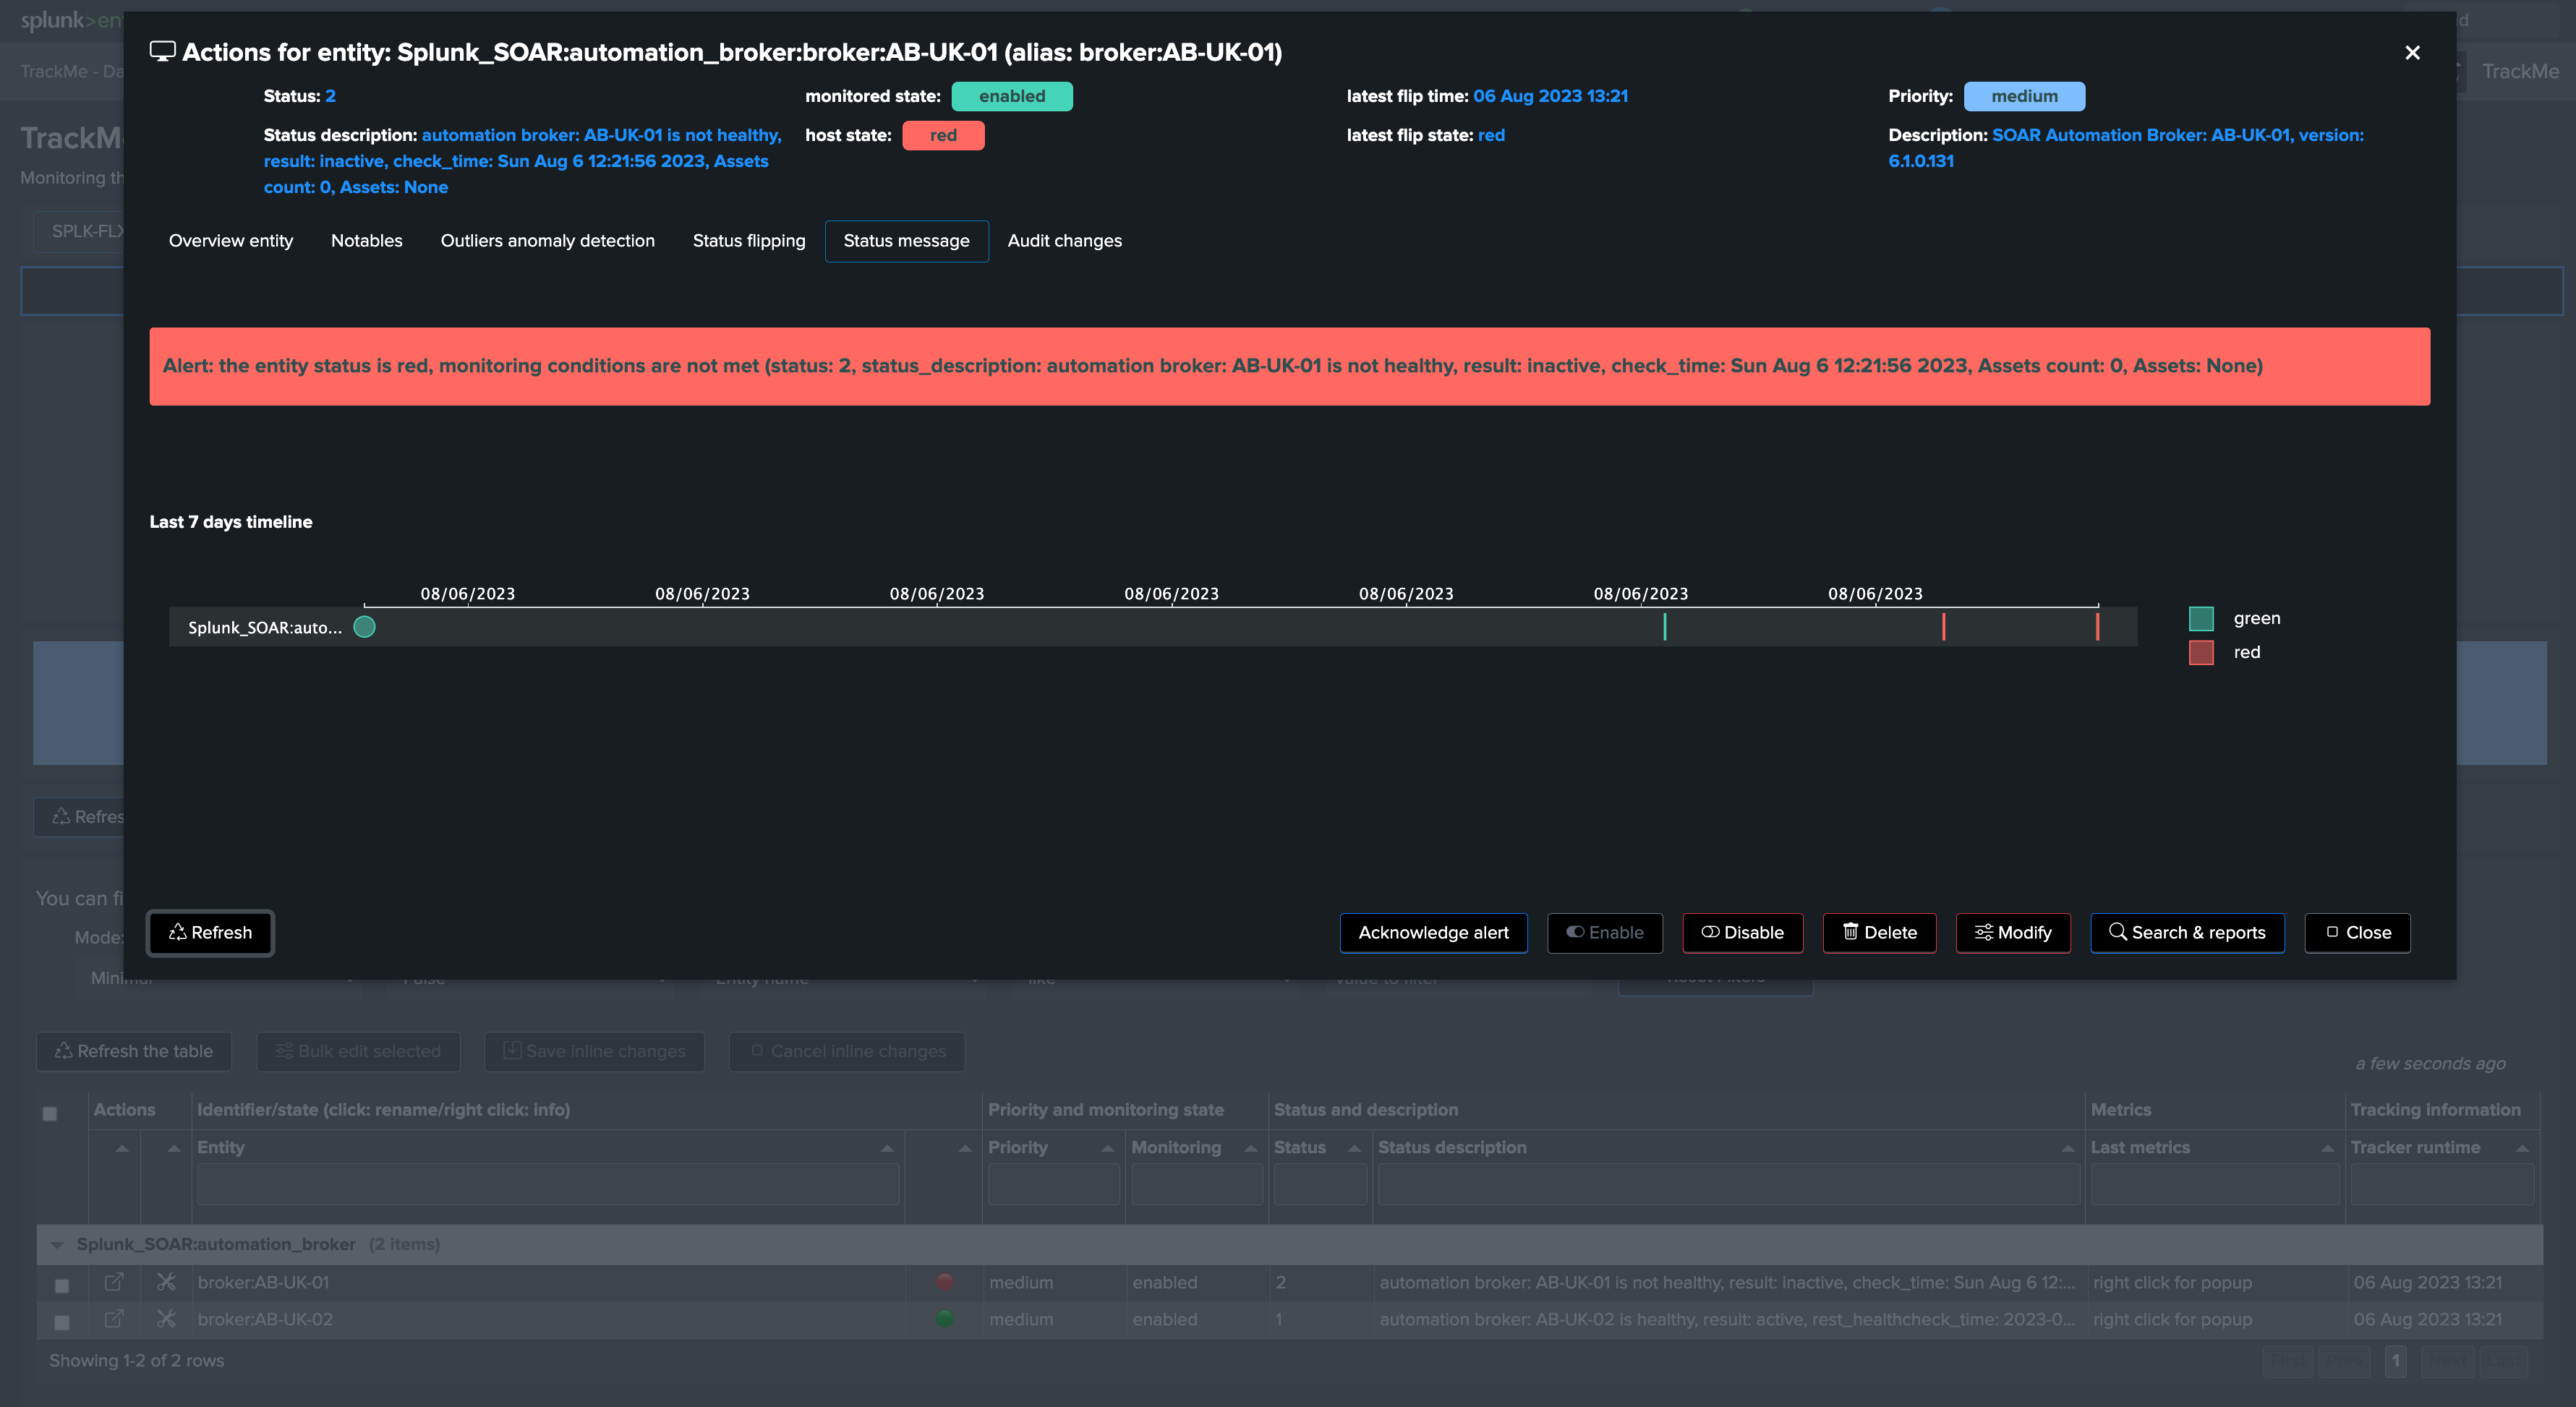Click the enabled monitored state badge
This screenshot has width=2576, height=1407.
pyautogui.click(x=1012, y=96)
